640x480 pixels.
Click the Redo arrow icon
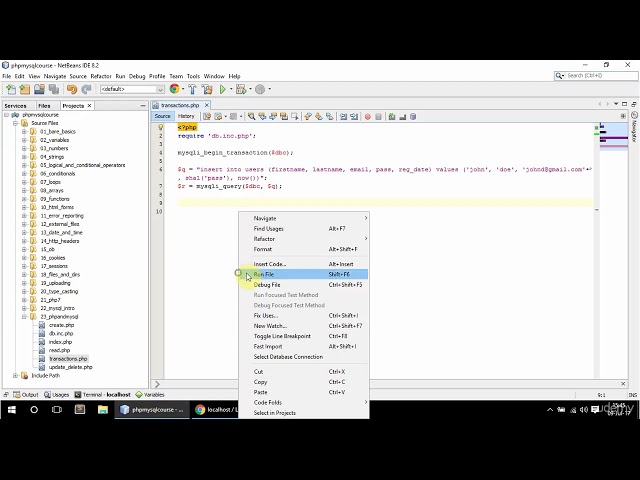(86, 89)
